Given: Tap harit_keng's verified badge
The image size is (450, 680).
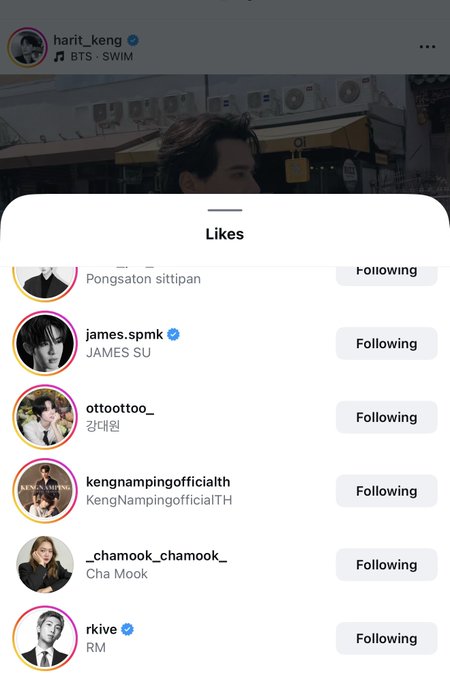Looking at the screenshot, I should click(133, 40).
